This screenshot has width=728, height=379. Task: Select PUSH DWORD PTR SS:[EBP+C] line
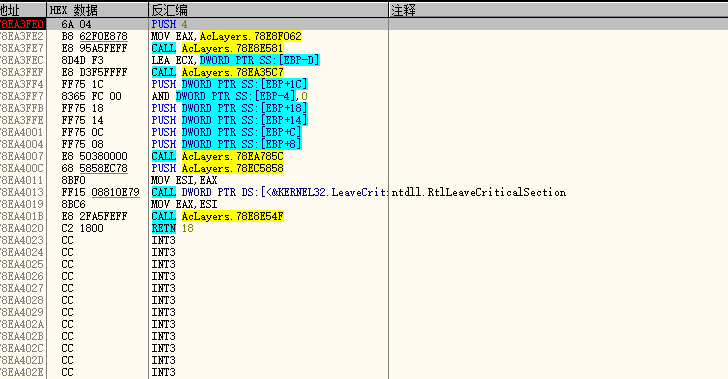click(227, 132)
